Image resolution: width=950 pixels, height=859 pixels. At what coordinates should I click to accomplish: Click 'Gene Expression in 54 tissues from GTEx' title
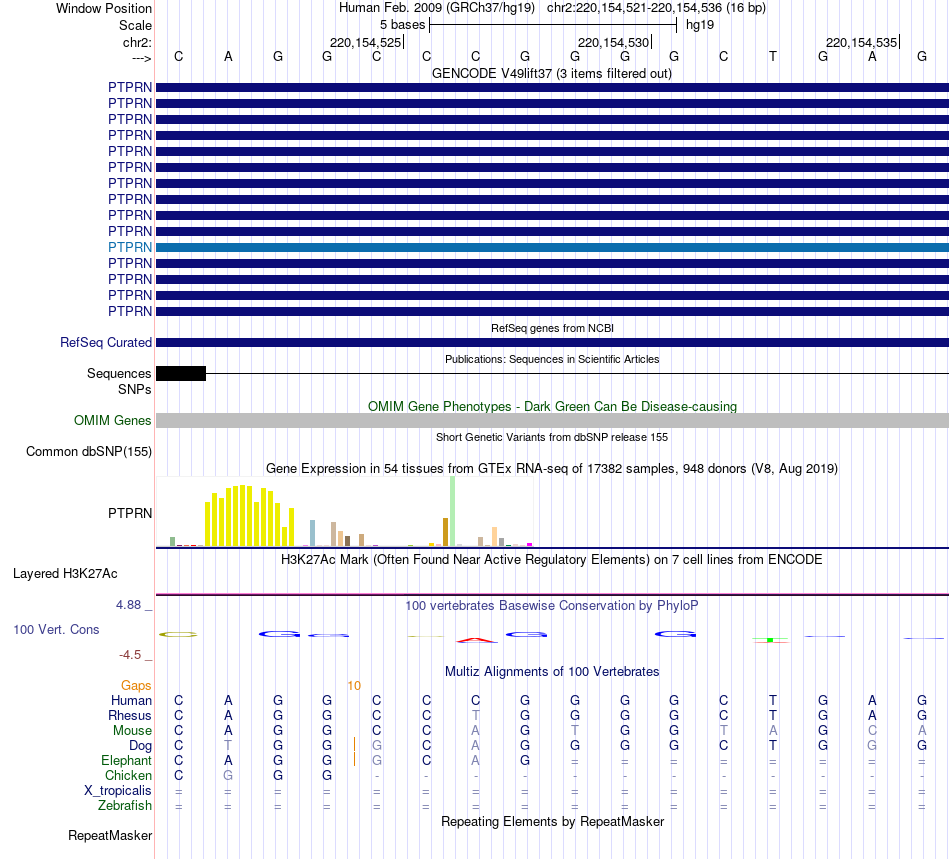(552, 468)
